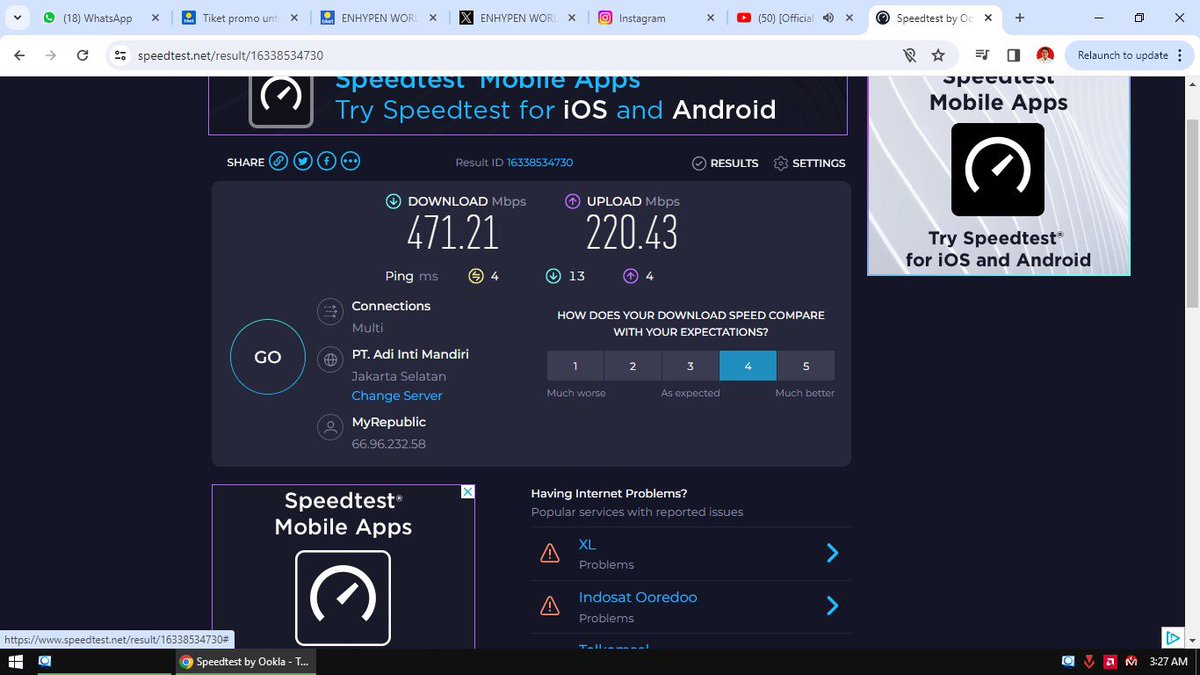The image size is (1200, 675).
Task: Copy the result link via the share link icon
Action: (x=278, y=162)
